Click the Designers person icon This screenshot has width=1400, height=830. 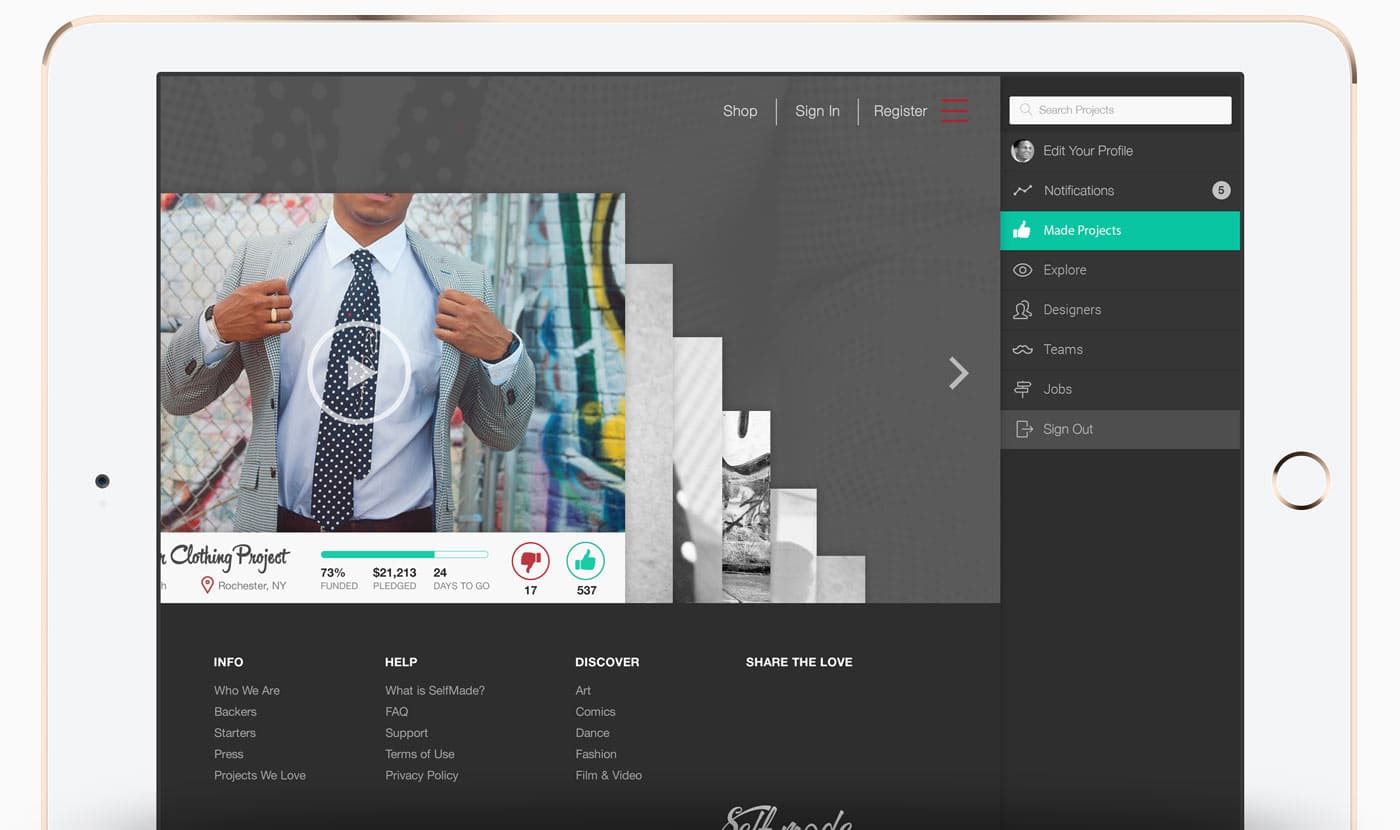pyautogui.click(x=1022, y=310)
